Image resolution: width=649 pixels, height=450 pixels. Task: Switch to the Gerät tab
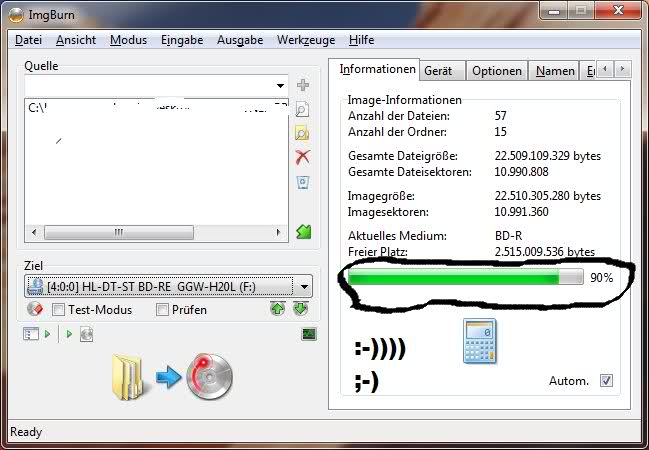coord(442,71)
